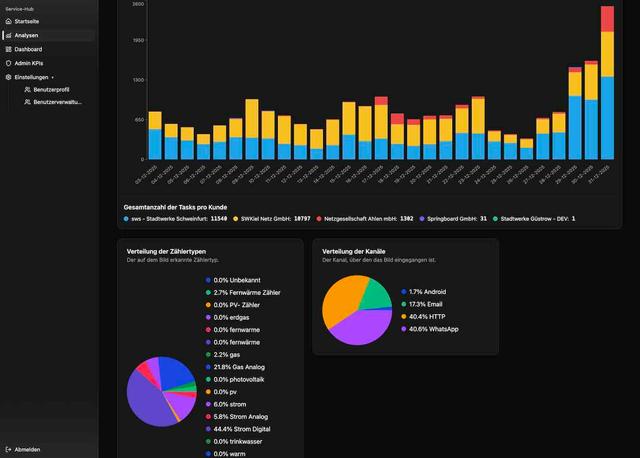
Task: Click the Benutzerprofil user icon
Action: (x=27, y=90)
